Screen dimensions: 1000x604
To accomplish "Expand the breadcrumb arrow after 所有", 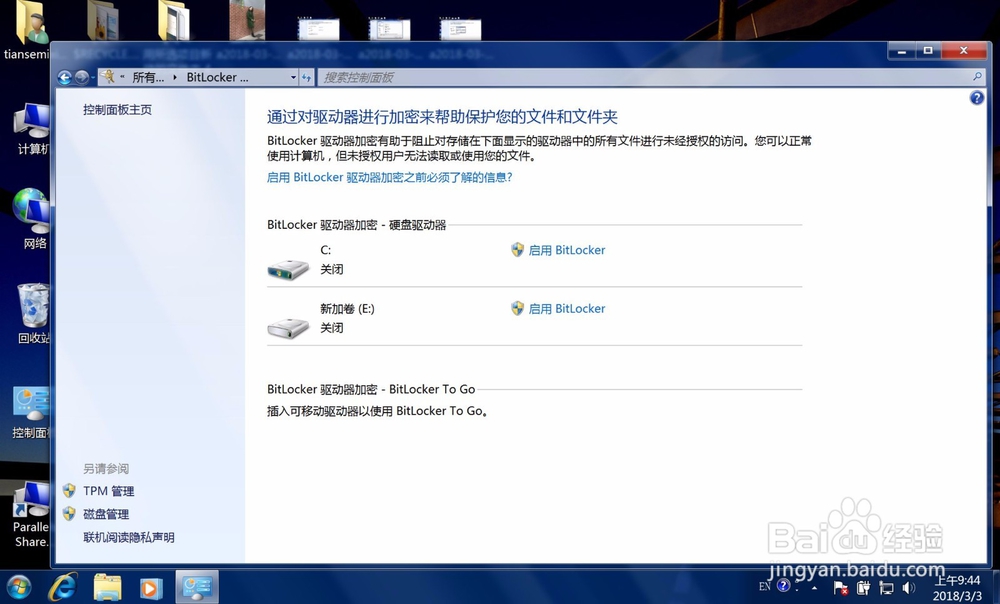I will (x=175, y=78).
